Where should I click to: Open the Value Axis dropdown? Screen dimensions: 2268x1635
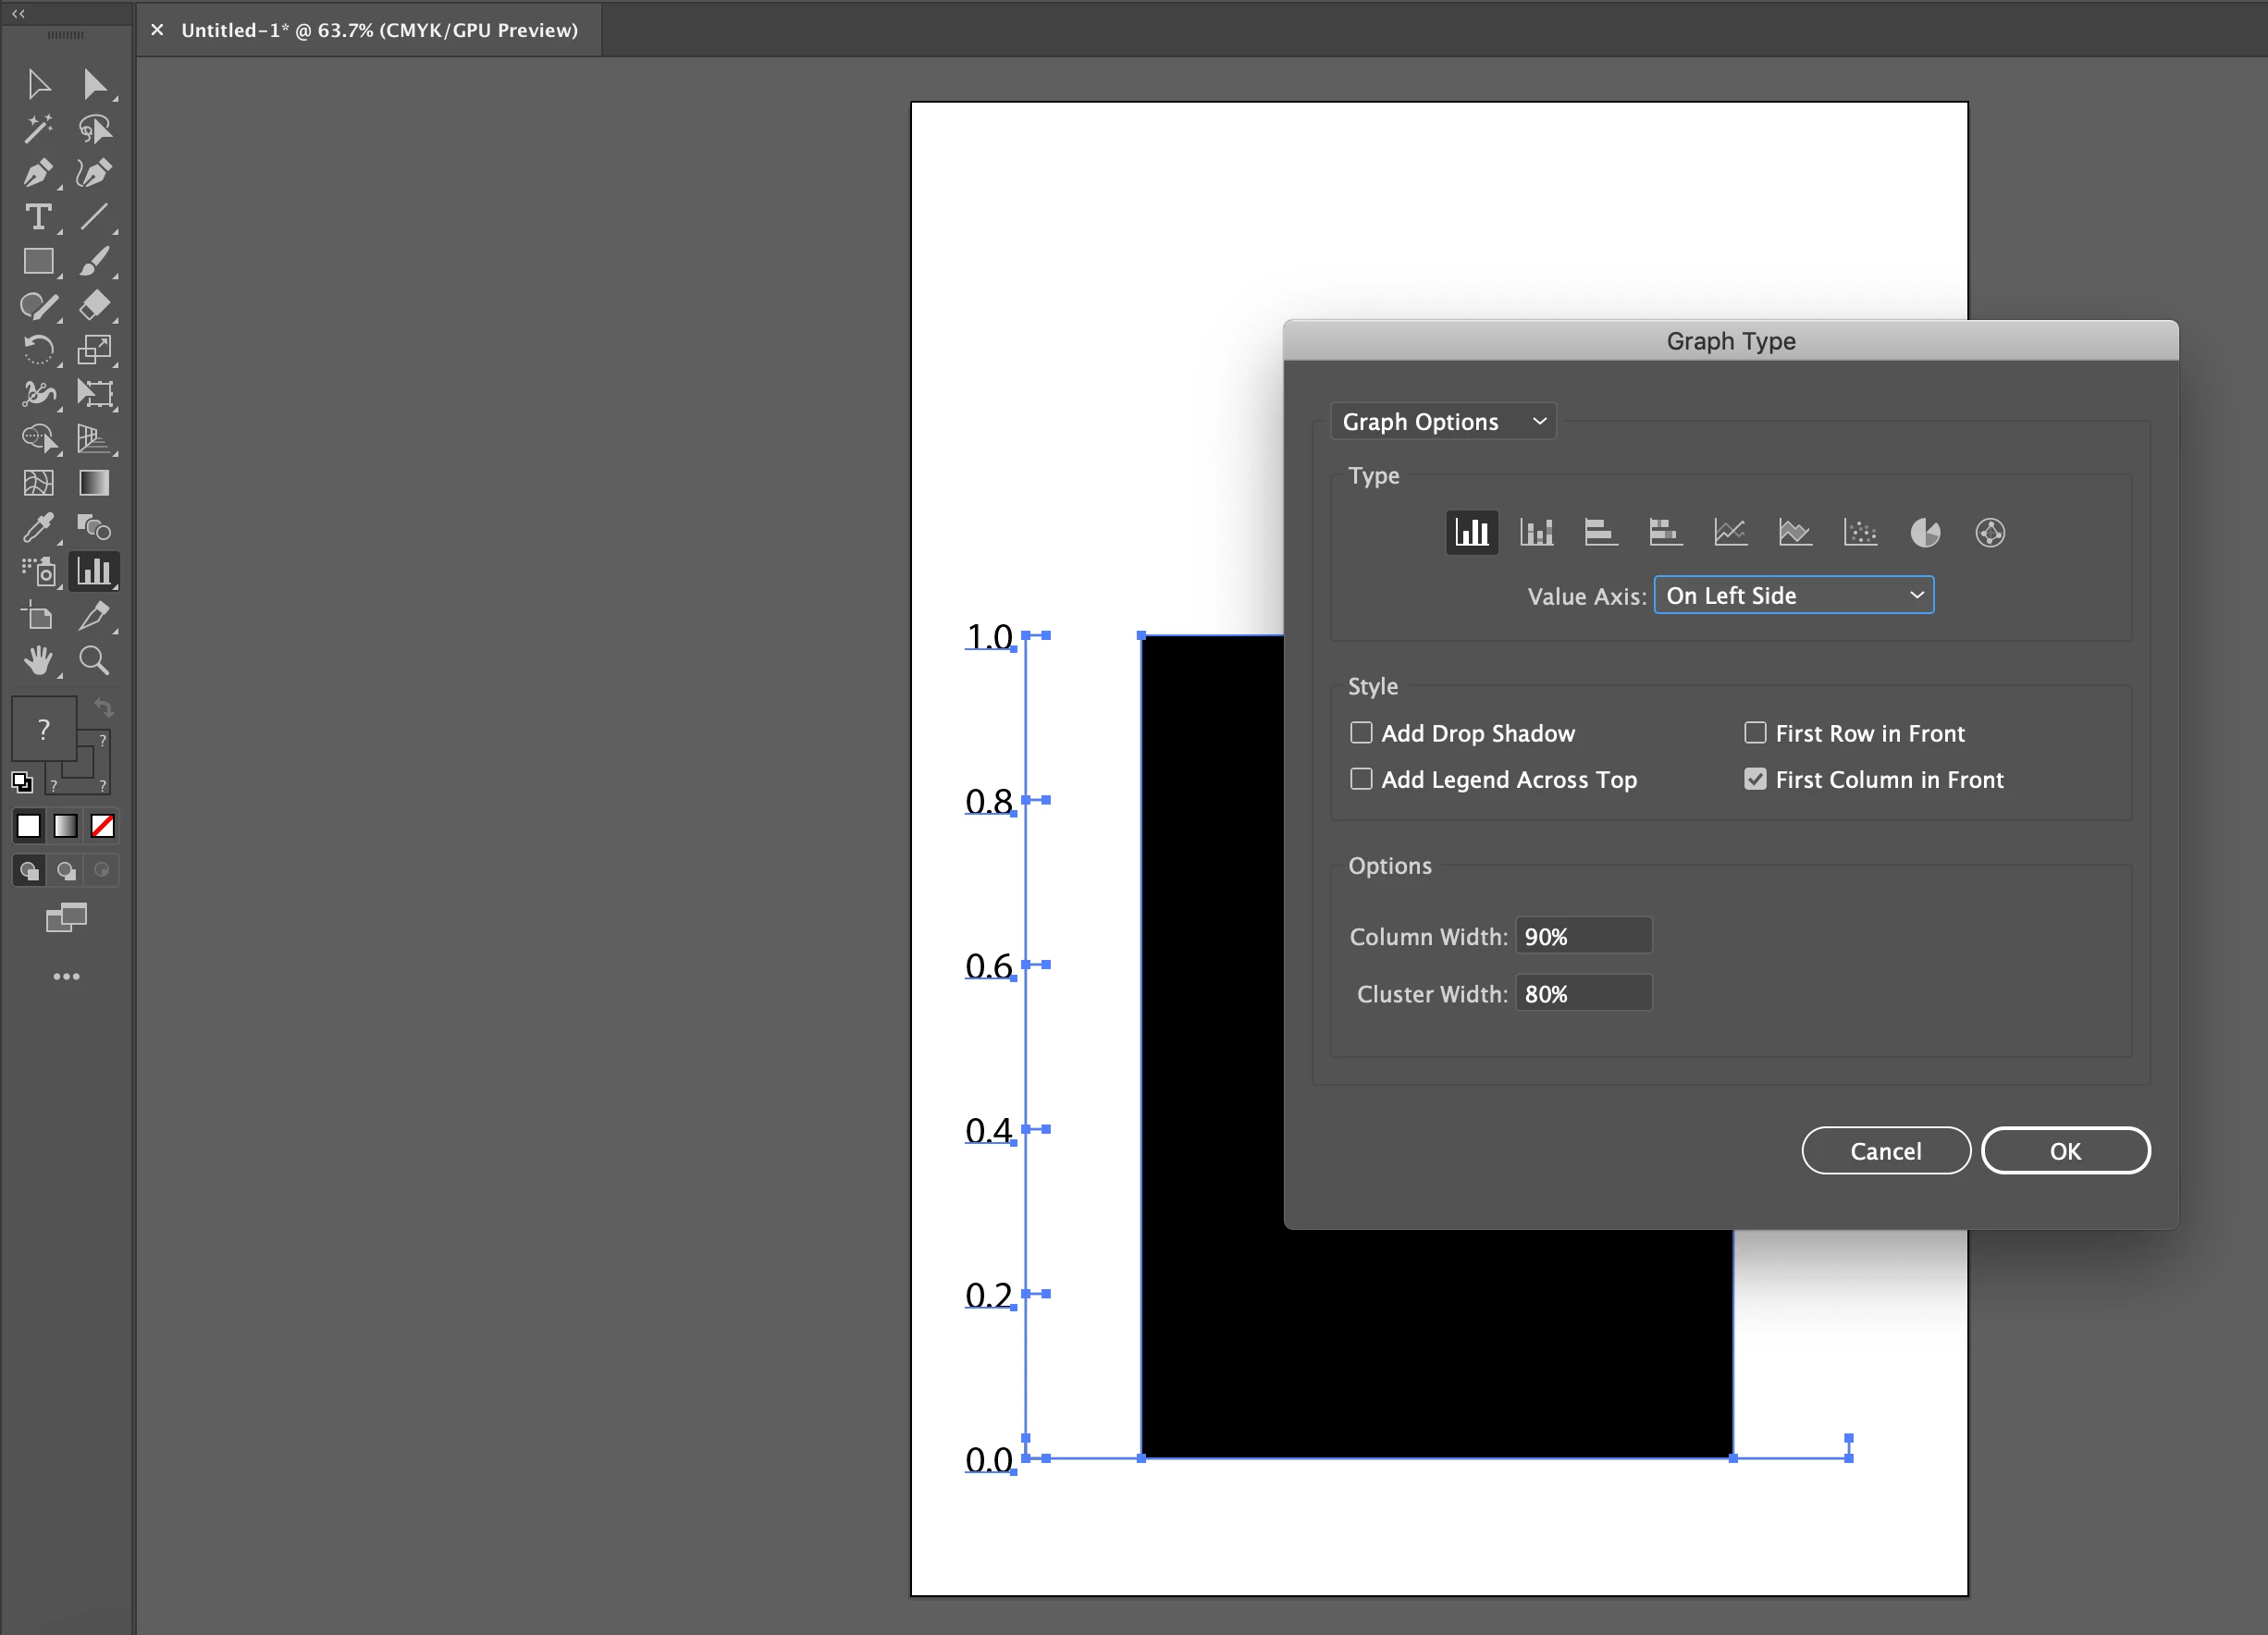tap(1794, 596)
